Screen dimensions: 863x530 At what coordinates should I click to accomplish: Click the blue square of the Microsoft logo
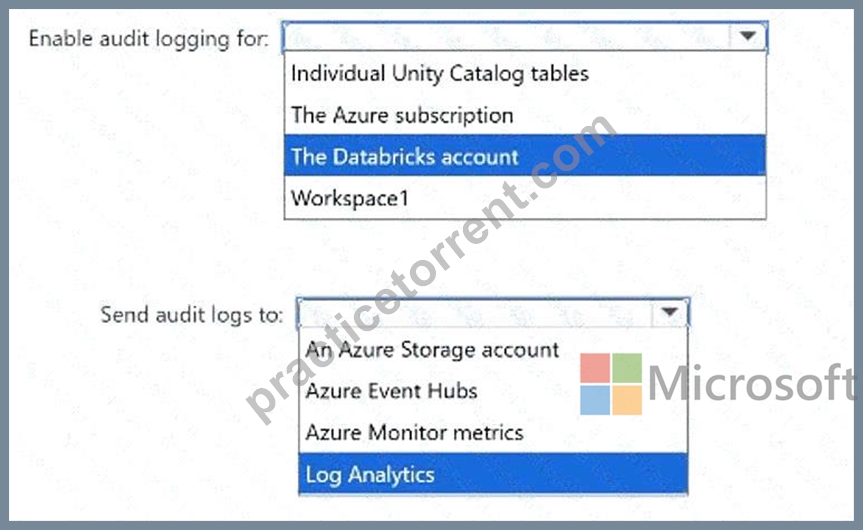coord(595,400)
